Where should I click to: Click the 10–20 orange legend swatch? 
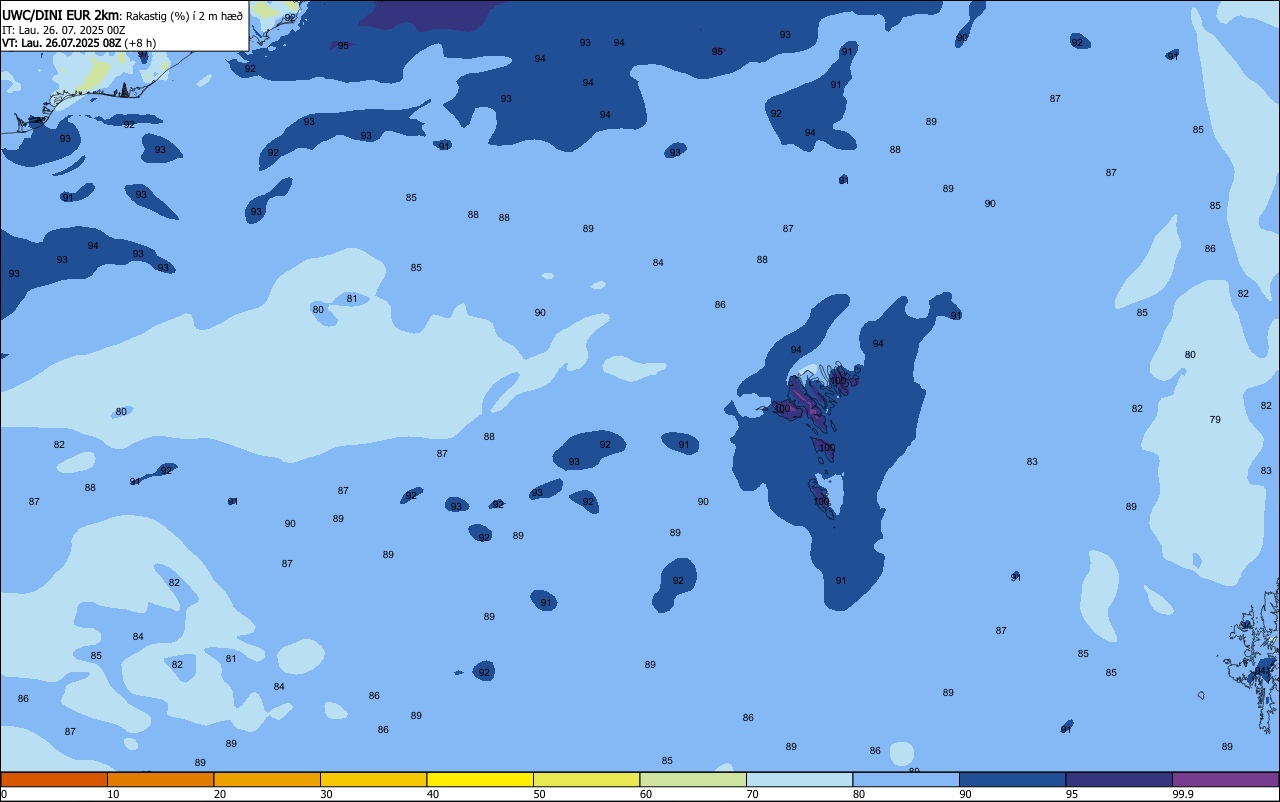point(160,779)
